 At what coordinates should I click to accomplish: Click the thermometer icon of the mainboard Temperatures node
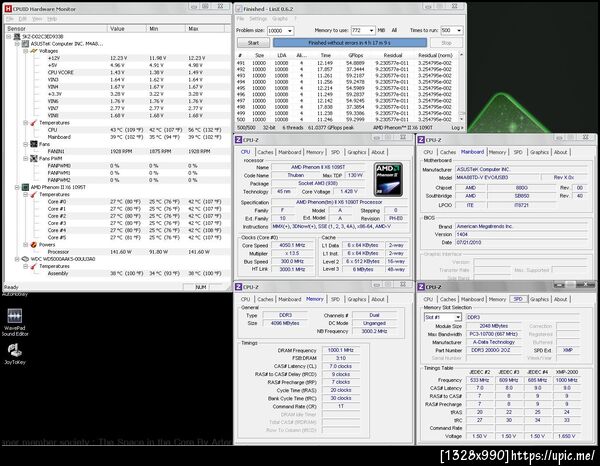point(34,123)
